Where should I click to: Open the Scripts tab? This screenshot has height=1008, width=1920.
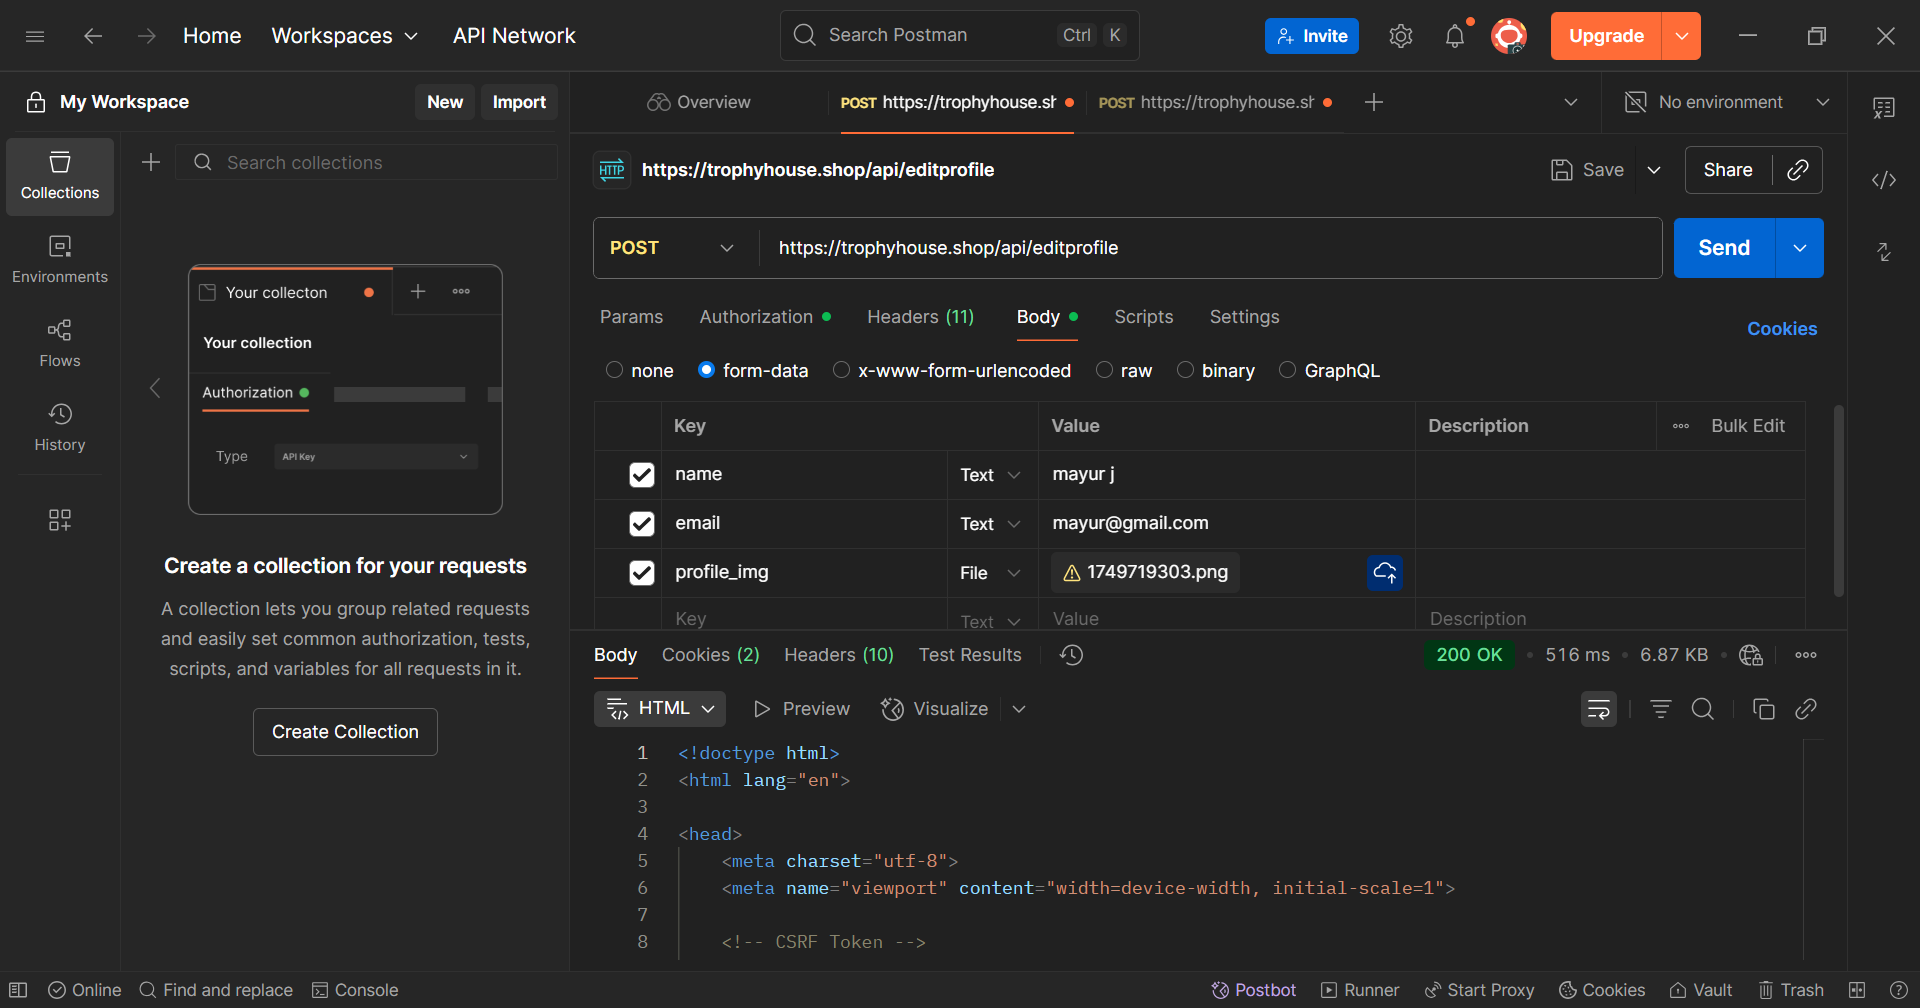[1143, 317]
